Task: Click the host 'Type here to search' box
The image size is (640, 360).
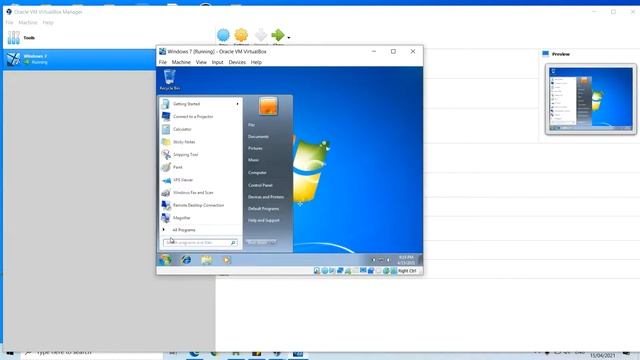Action: [92, 353]
